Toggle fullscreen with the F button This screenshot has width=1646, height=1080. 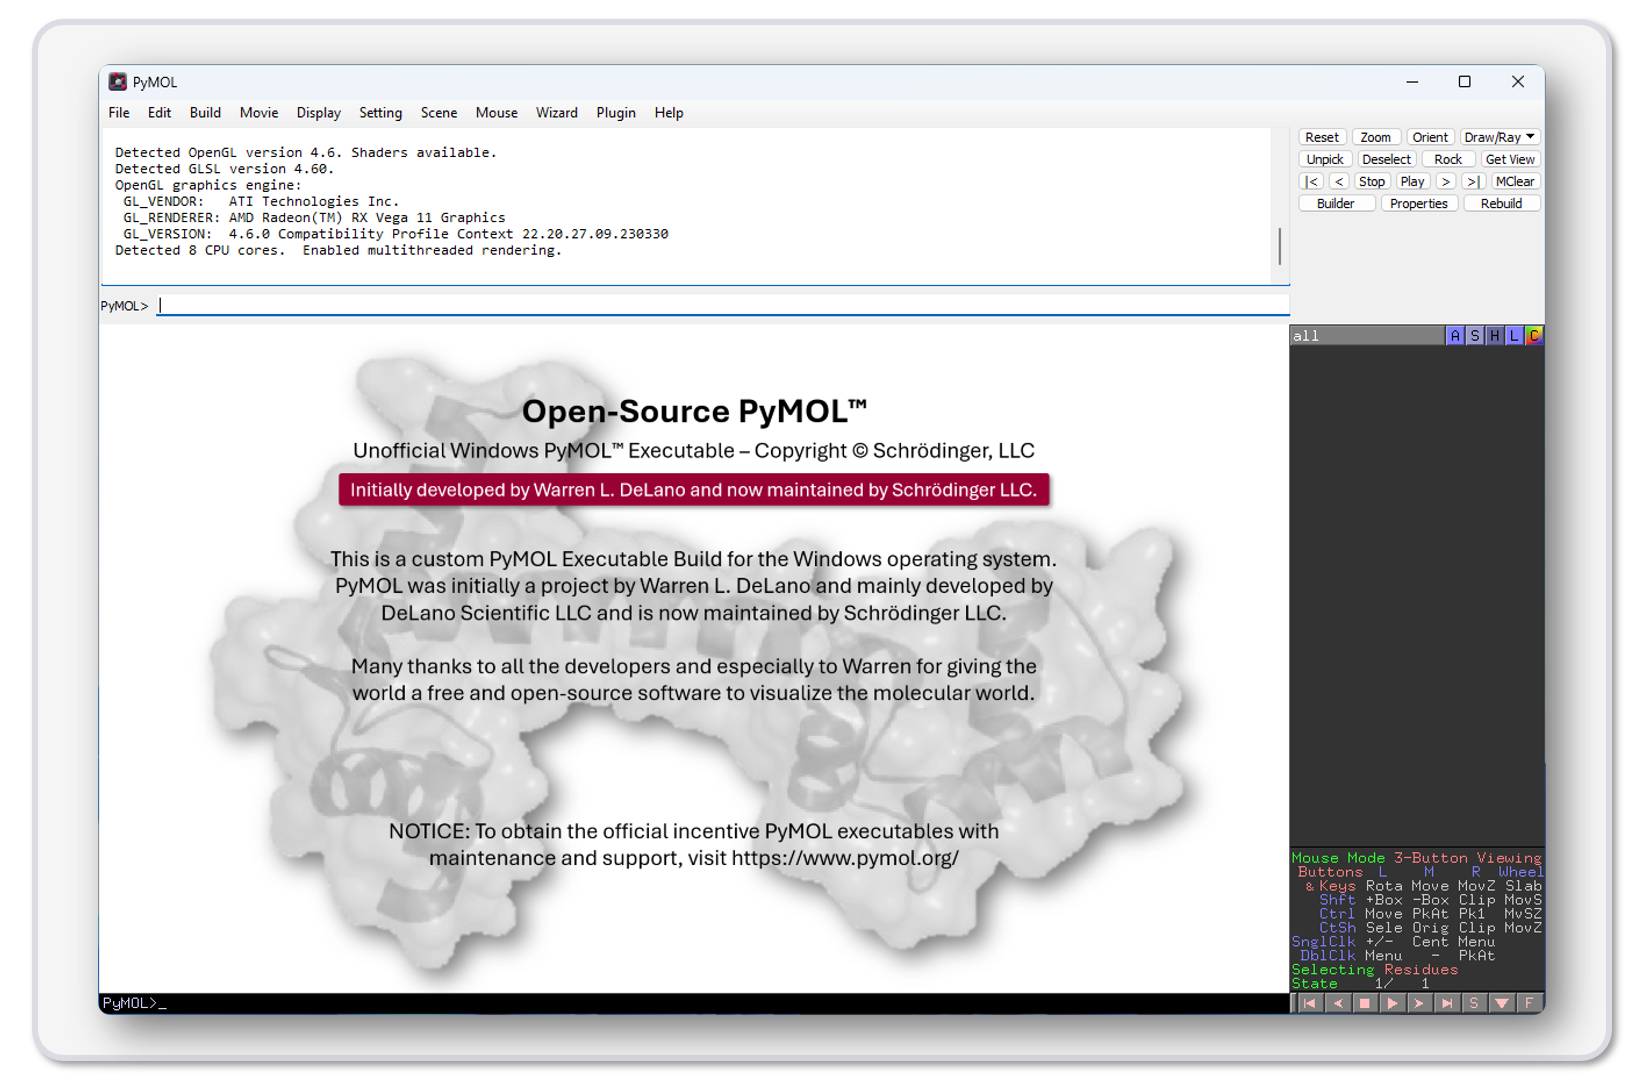point(1529,1003)
